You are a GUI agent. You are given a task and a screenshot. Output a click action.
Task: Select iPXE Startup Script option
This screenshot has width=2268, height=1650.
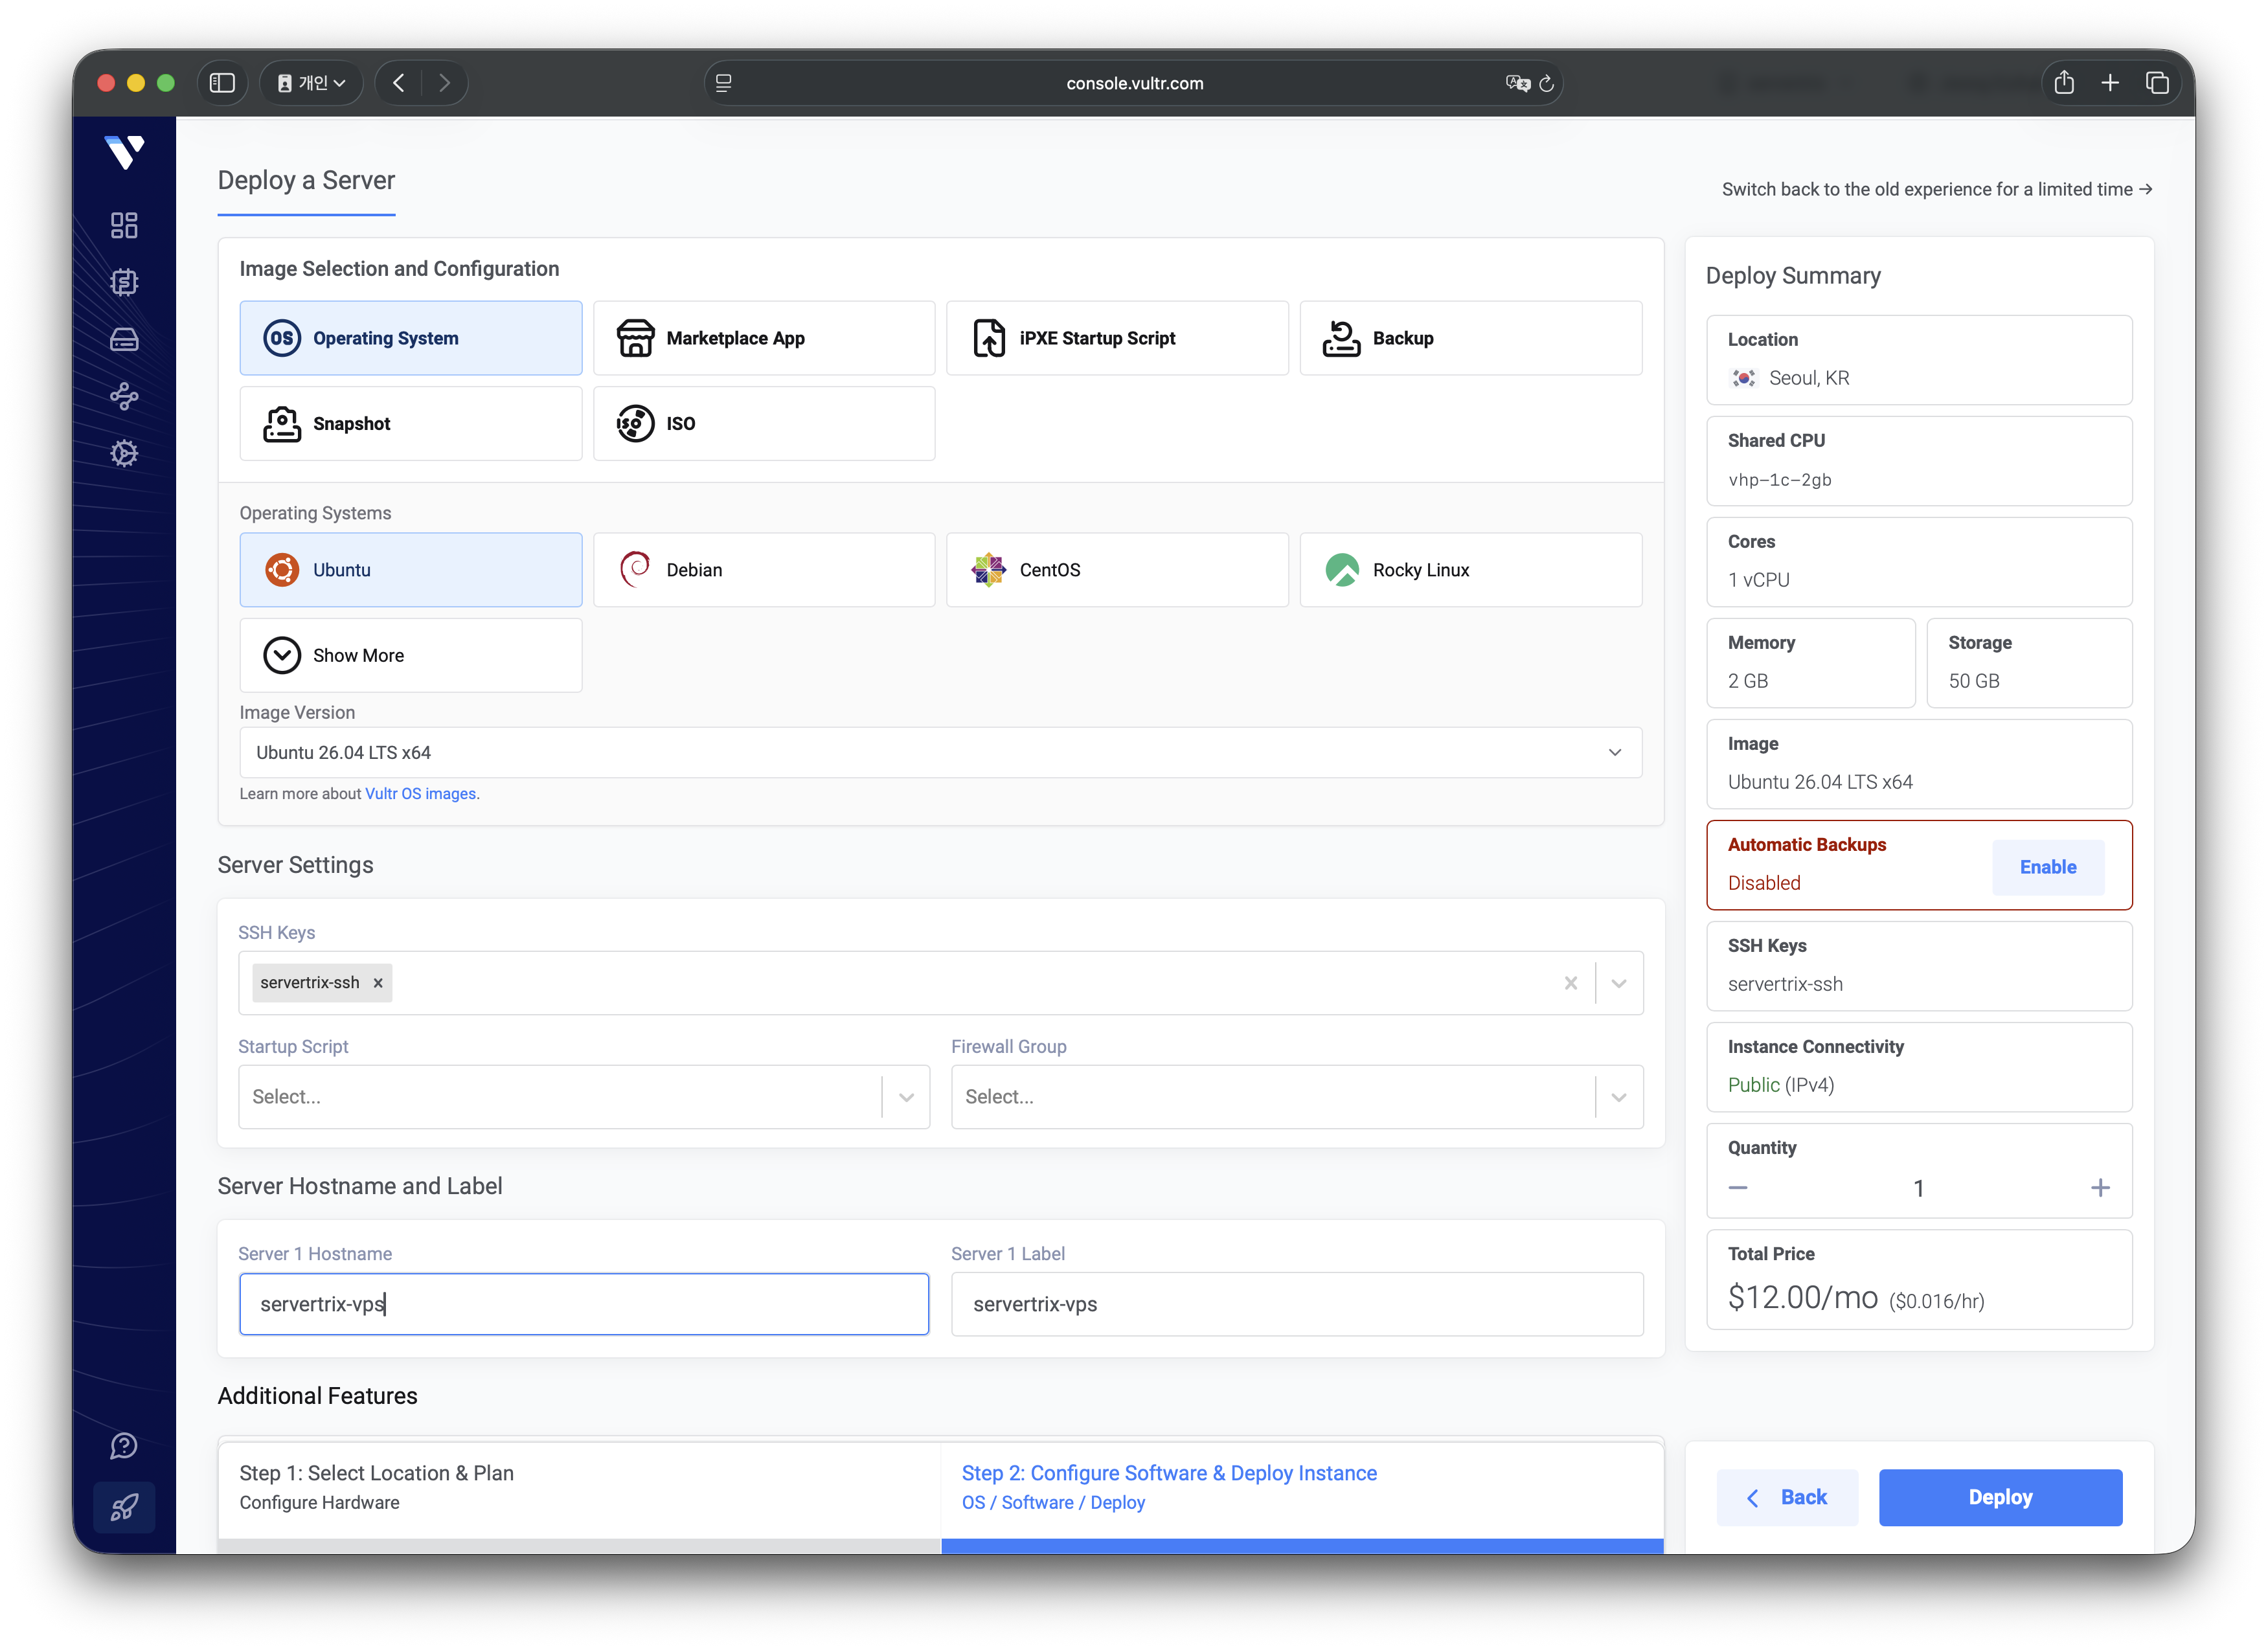1117,338
